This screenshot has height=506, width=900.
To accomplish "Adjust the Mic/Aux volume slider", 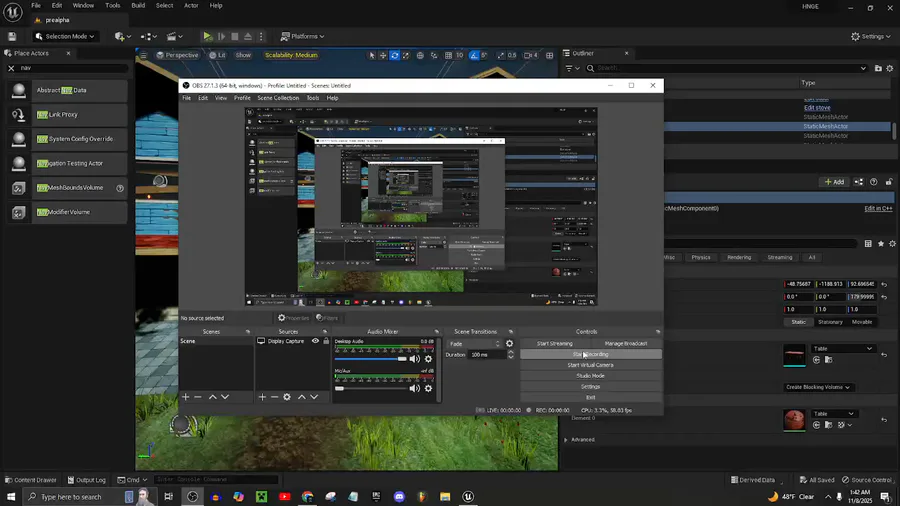I will pyautogui.click(x=371, y=388).
